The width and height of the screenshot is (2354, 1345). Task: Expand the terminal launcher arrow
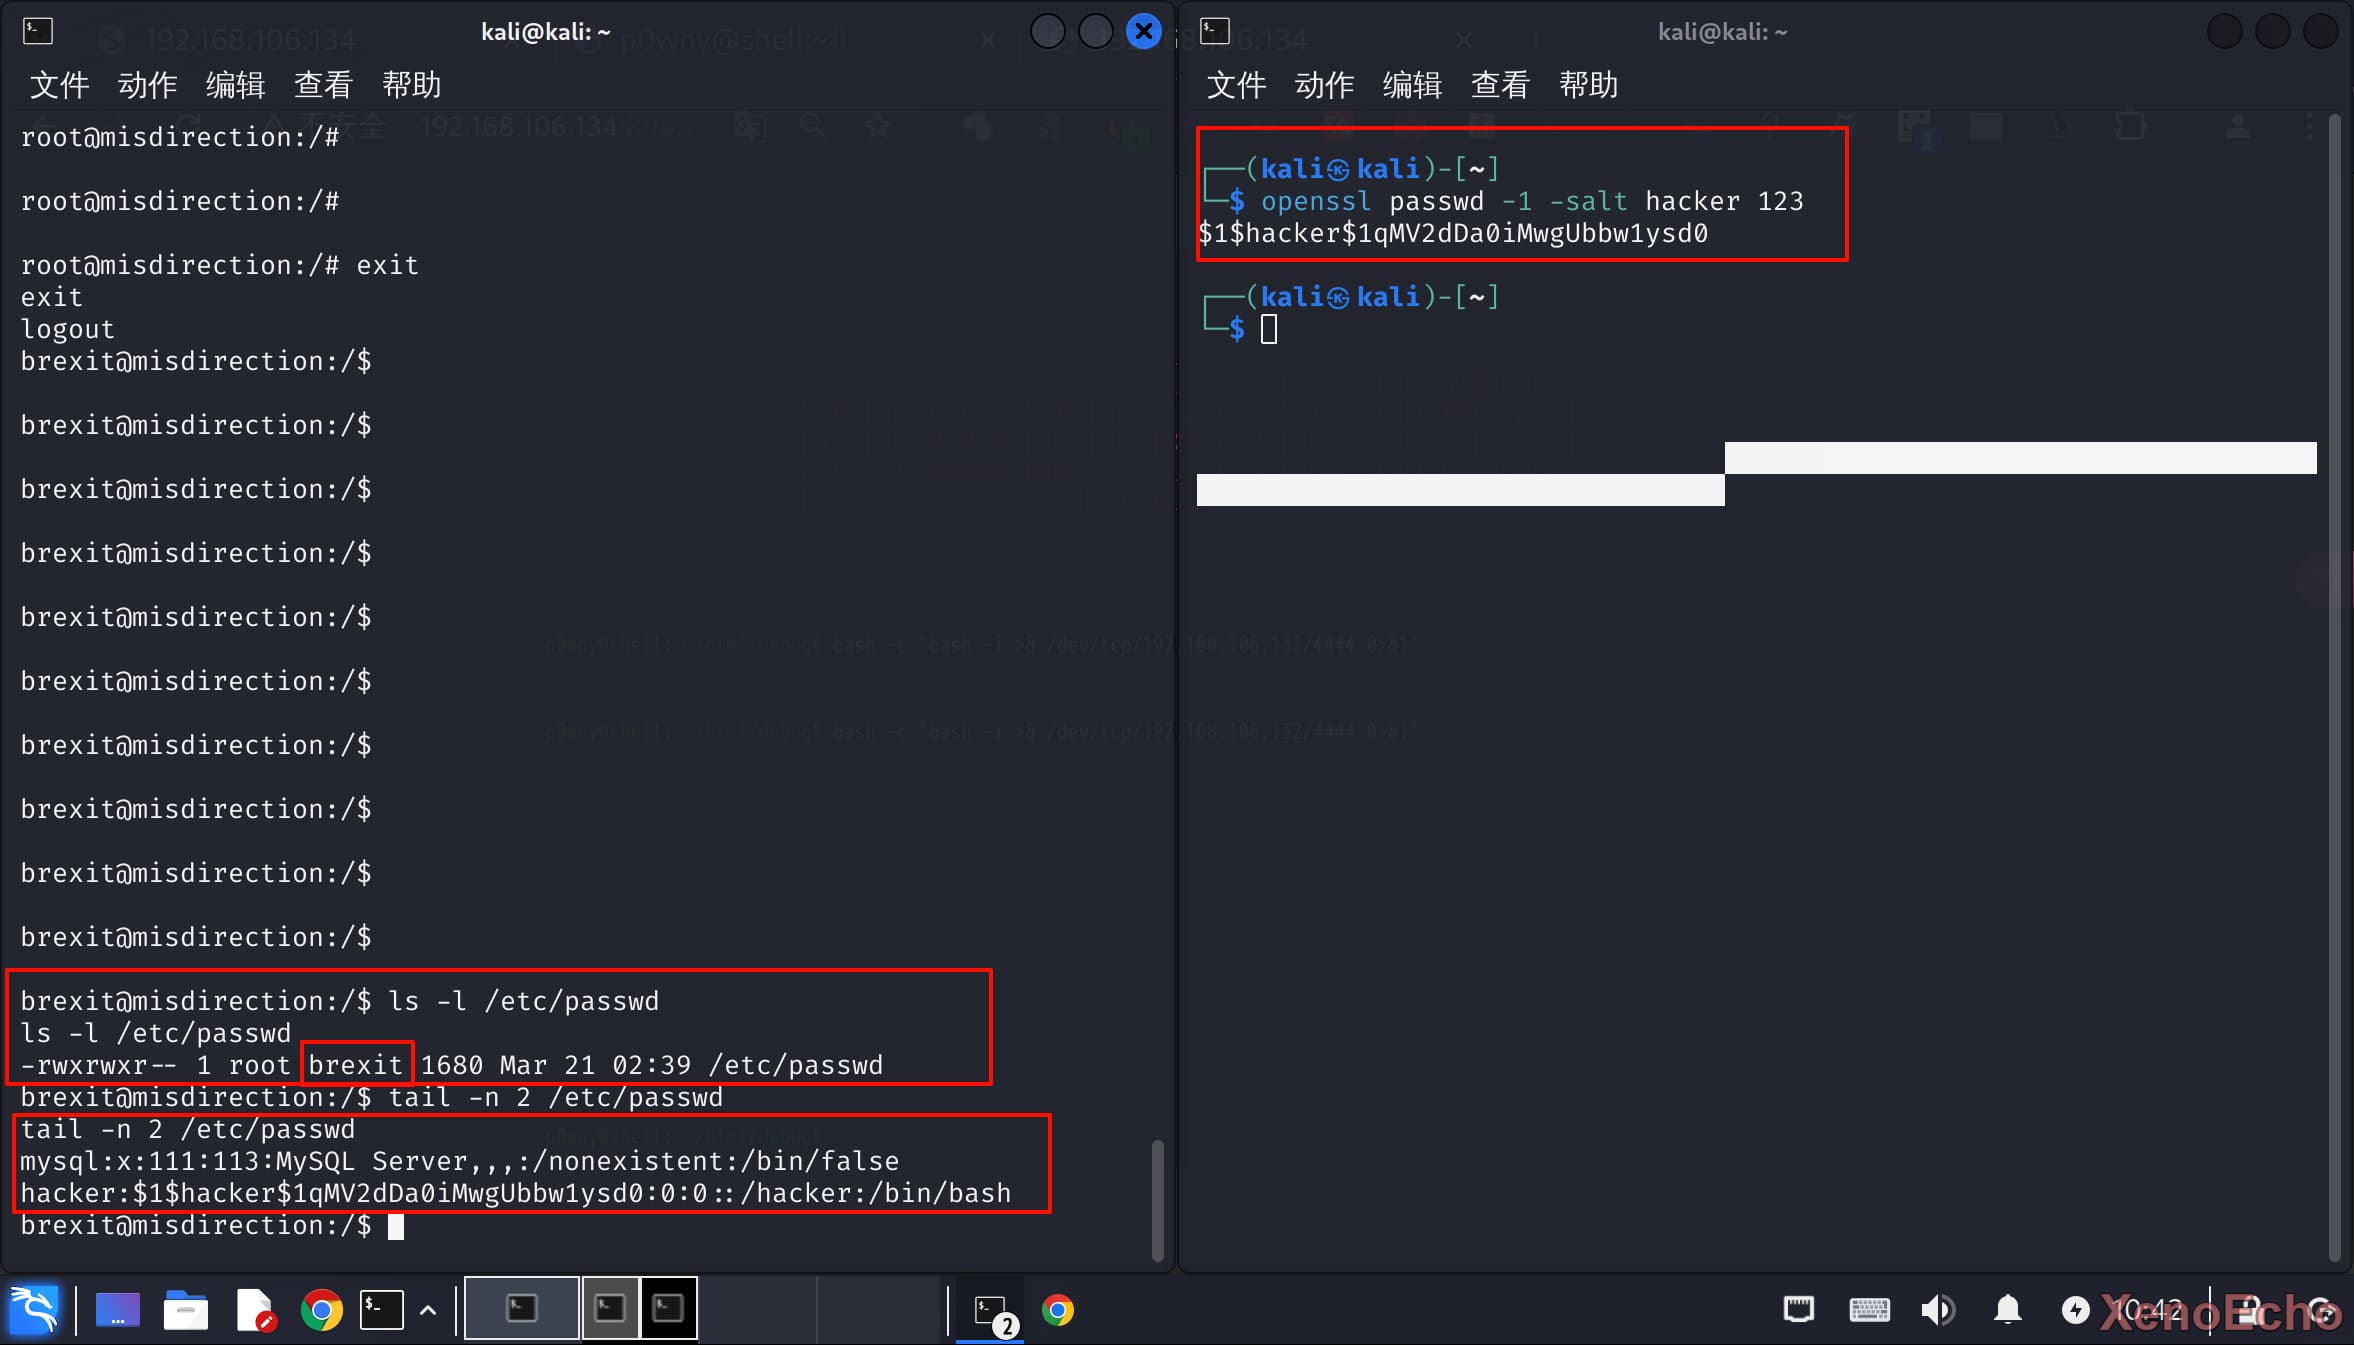[428, 1309]
